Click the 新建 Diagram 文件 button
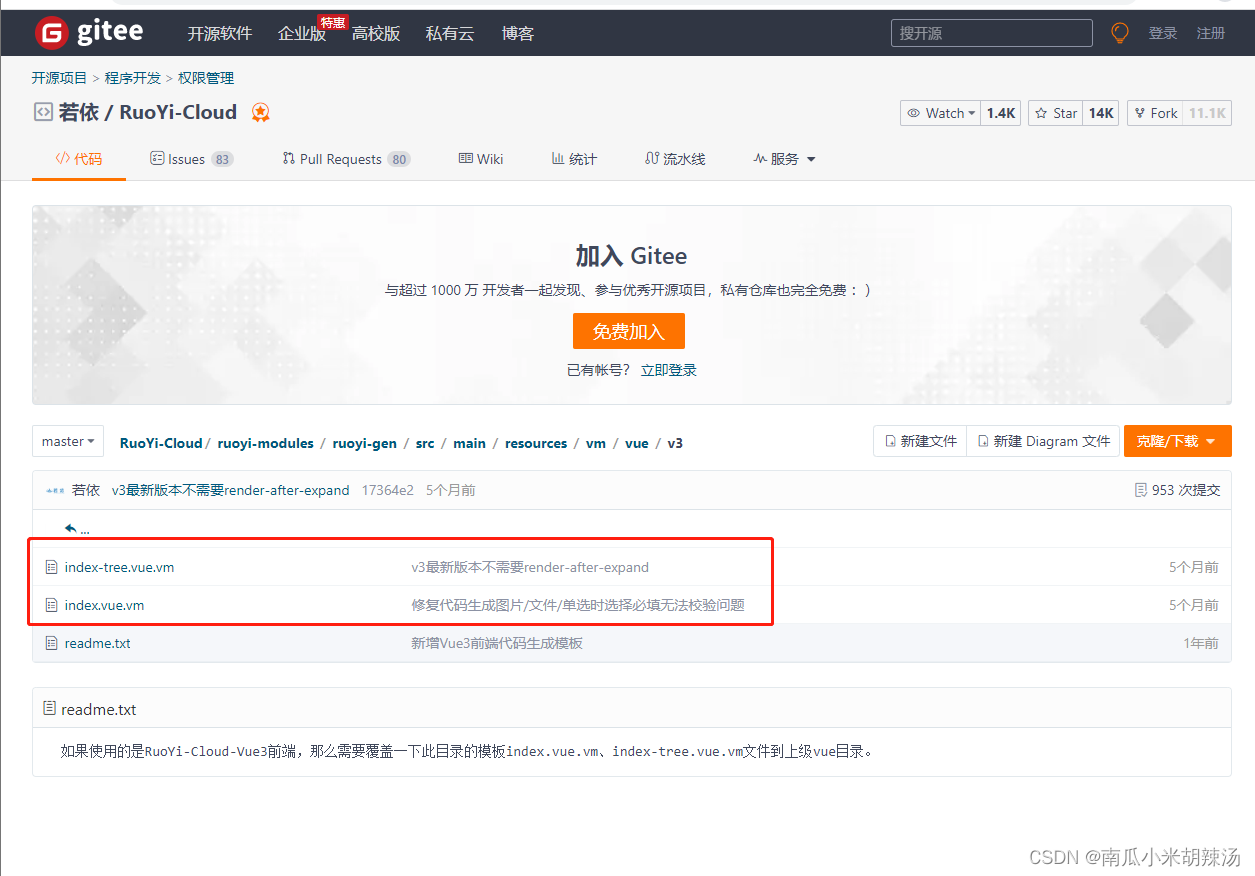Screen dimensions: 1255x876 [x=1043, y=441]
